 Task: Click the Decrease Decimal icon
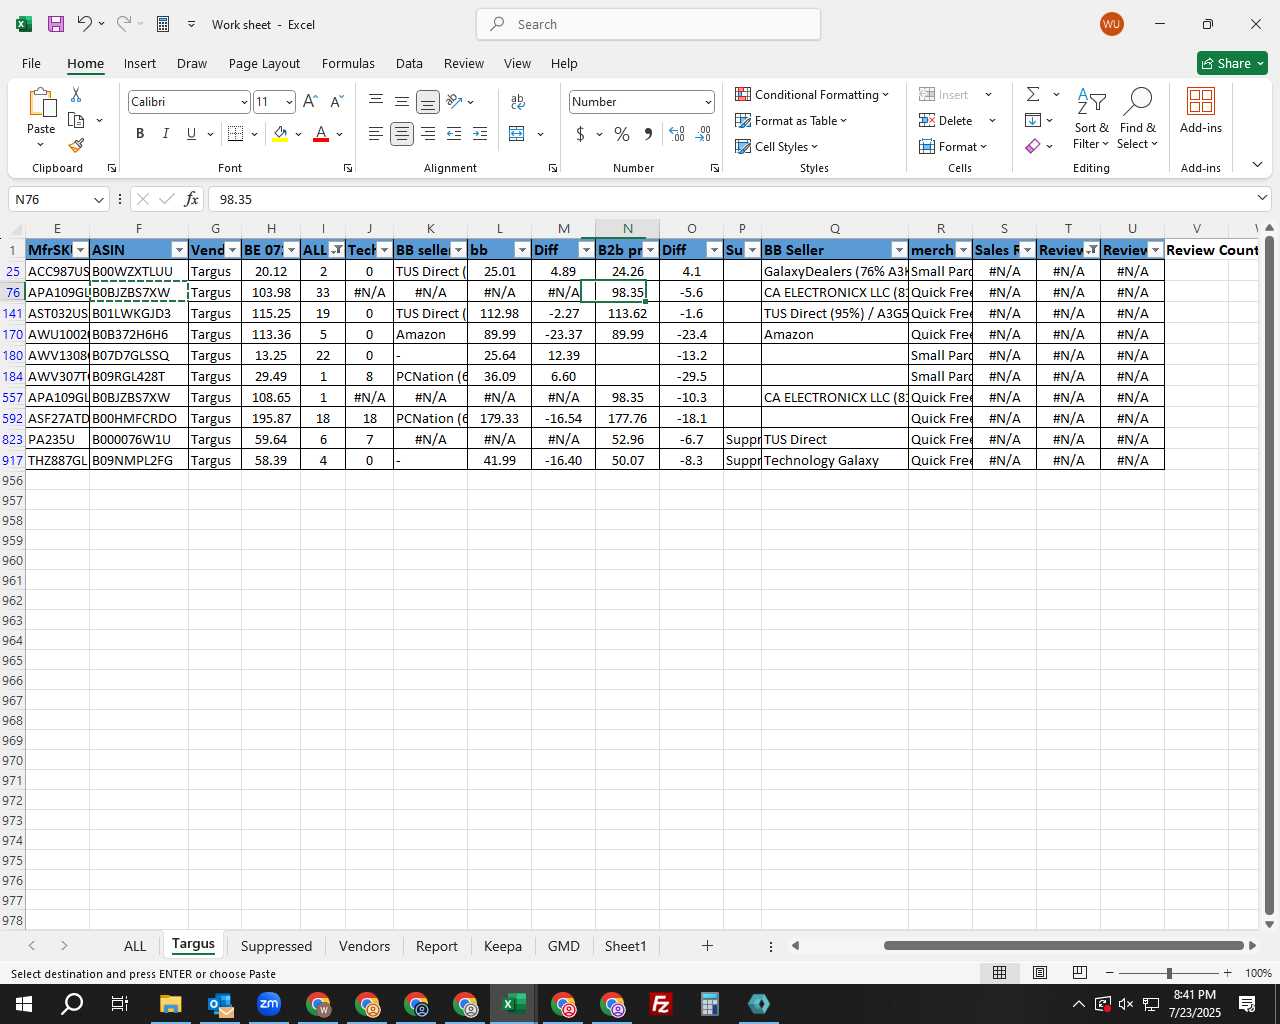703,134
